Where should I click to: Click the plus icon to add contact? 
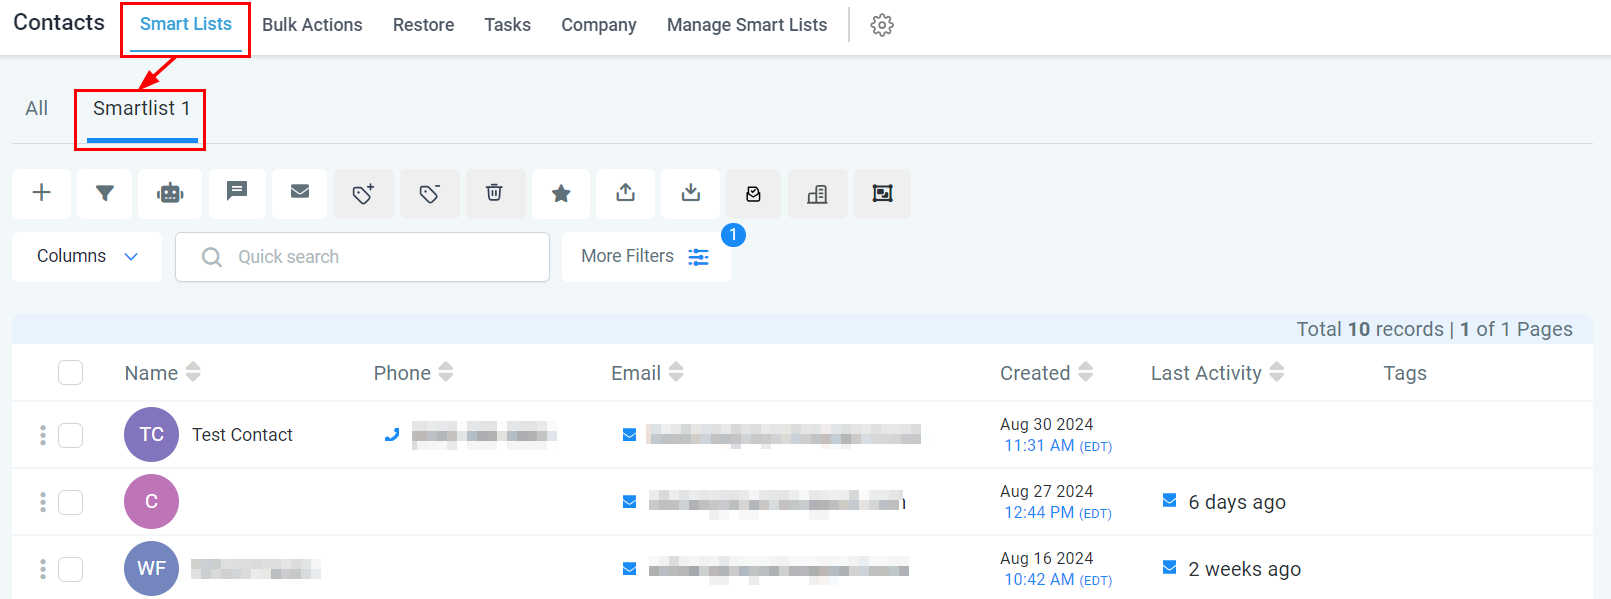click(42, 193)
